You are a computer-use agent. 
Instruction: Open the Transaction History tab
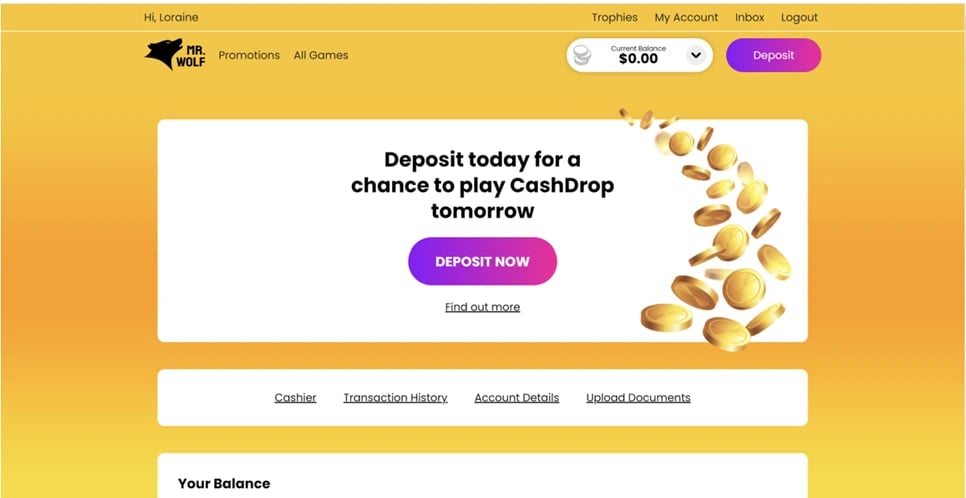(x=395, y=398)
